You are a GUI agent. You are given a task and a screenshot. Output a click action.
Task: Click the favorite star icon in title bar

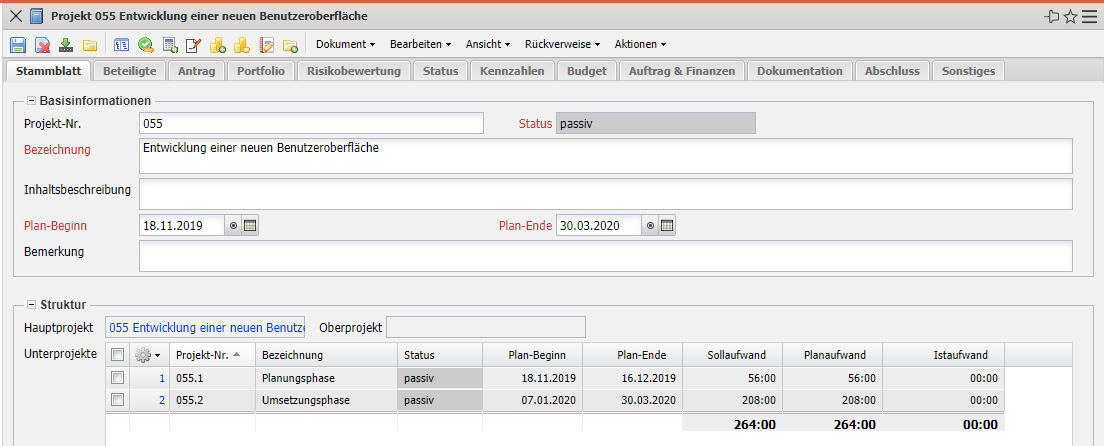click(1070, 16)
